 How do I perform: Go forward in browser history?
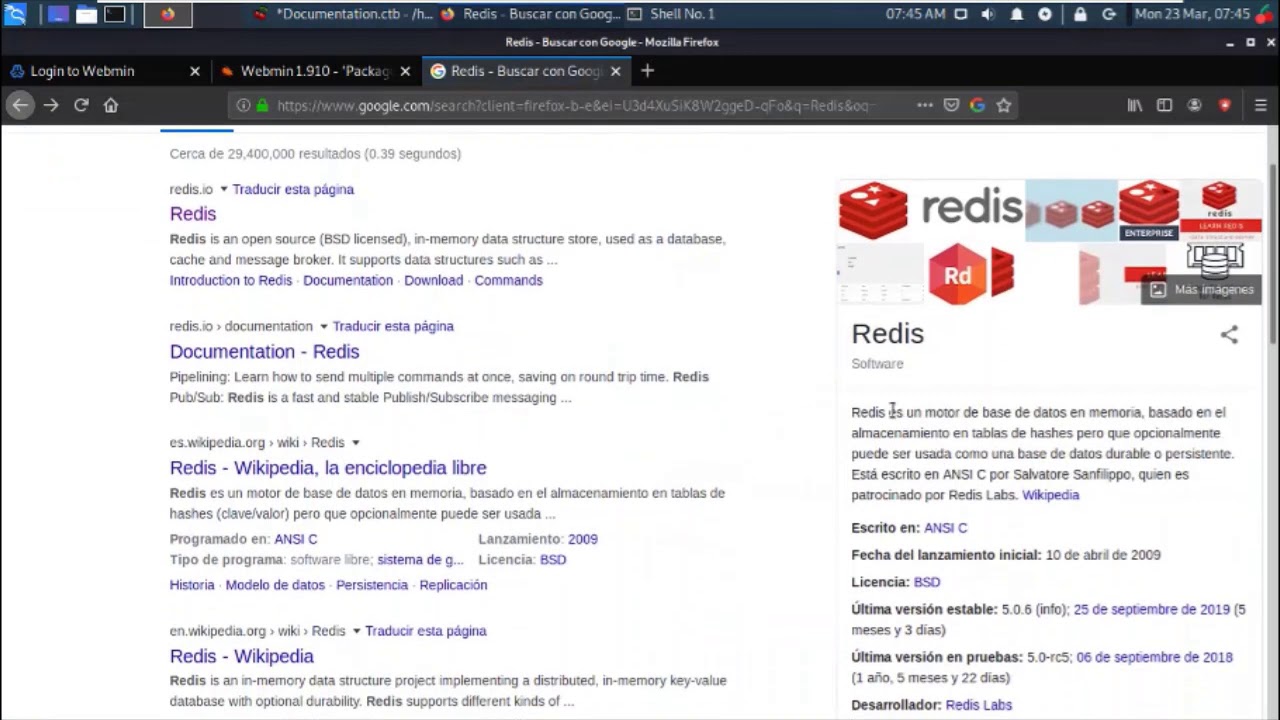click(x=51, y=105)
